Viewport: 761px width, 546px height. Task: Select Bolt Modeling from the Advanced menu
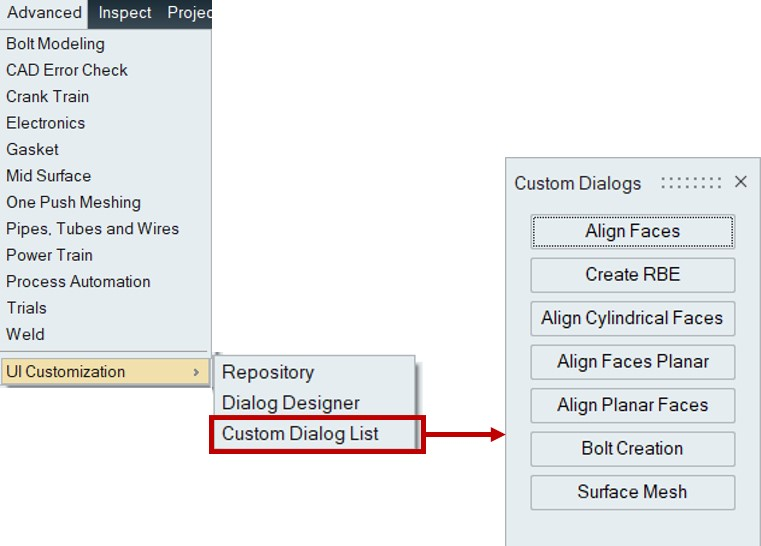pyautogui.click(x=55, y=44)
